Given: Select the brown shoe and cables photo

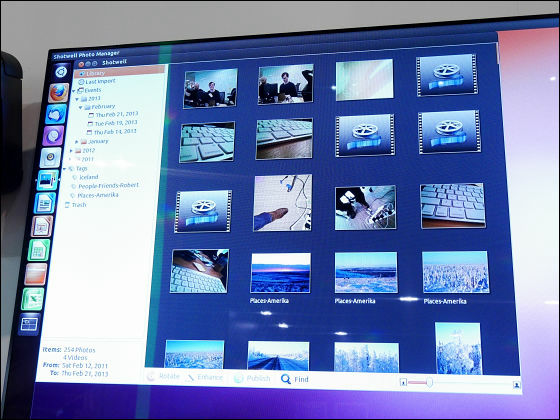Looking at the screenshot, I should [x=282, y=203].
